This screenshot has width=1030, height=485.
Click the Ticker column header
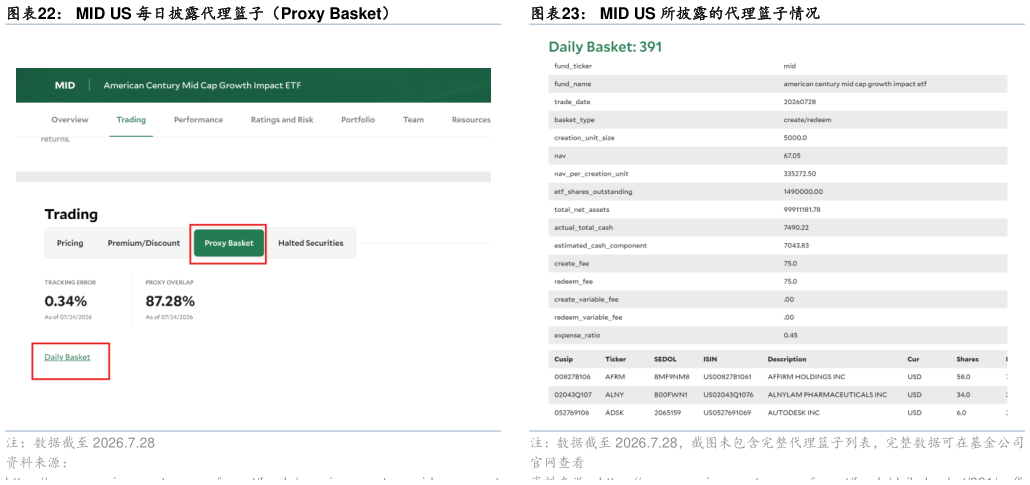616,359
